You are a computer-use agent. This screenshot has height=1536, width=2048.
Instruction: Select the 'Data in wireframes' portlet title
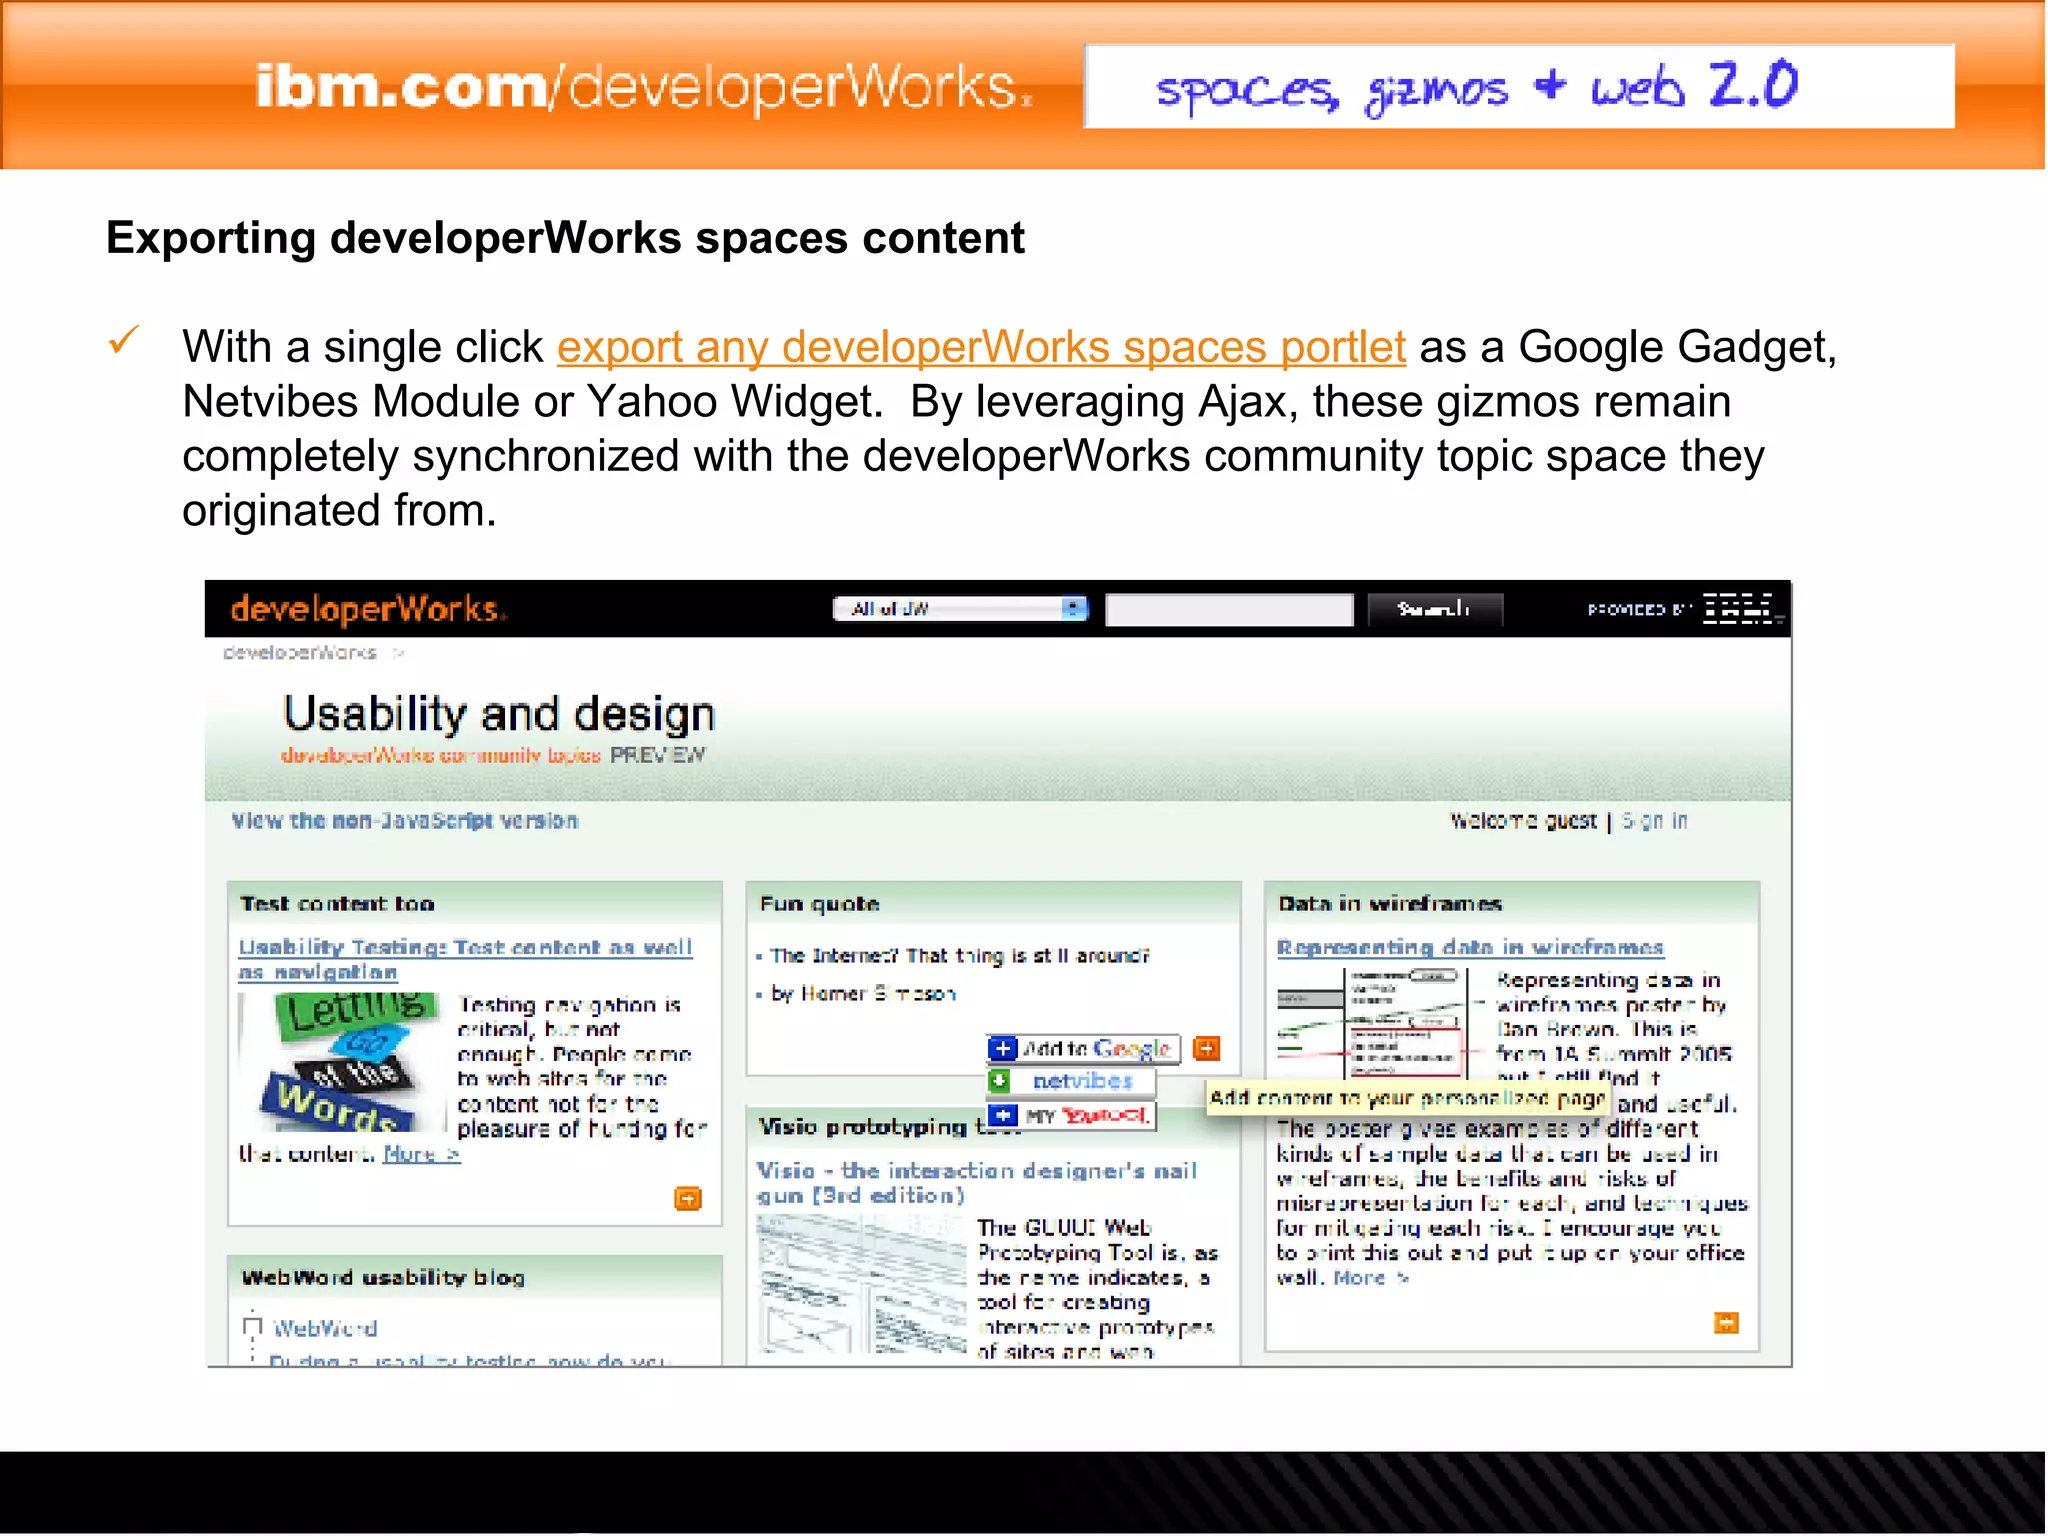[x=1390, y=904]
